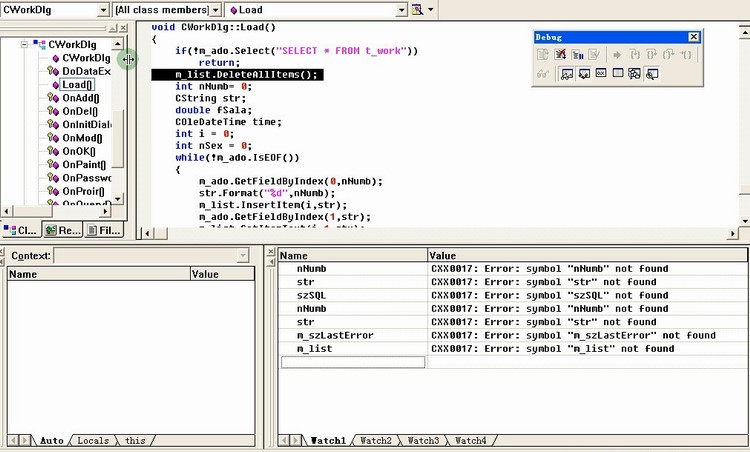Screen dimensions: 750x452
Task: Click the Break Execution icon
Action: click(578, 55)
